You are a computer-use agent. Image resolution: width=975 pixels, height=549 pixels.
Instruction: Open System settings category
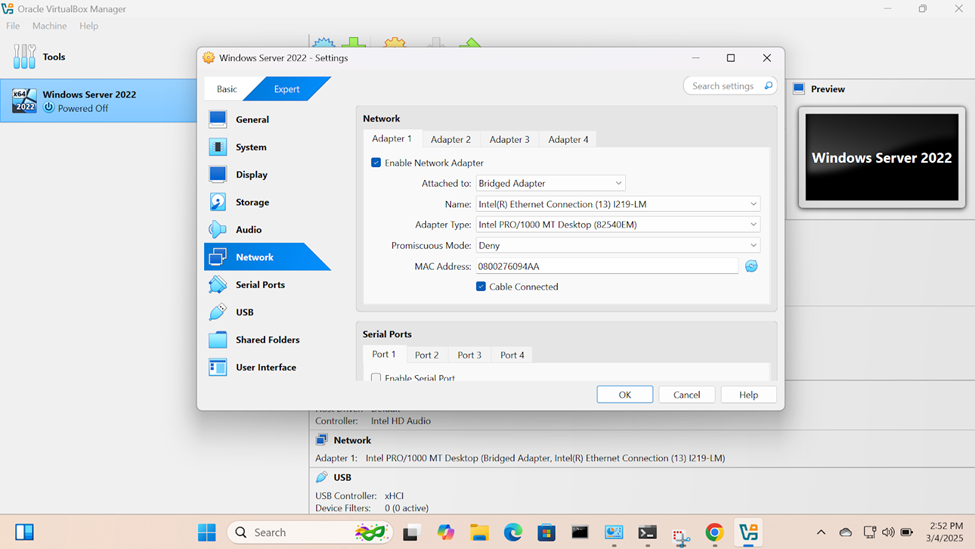267,147
